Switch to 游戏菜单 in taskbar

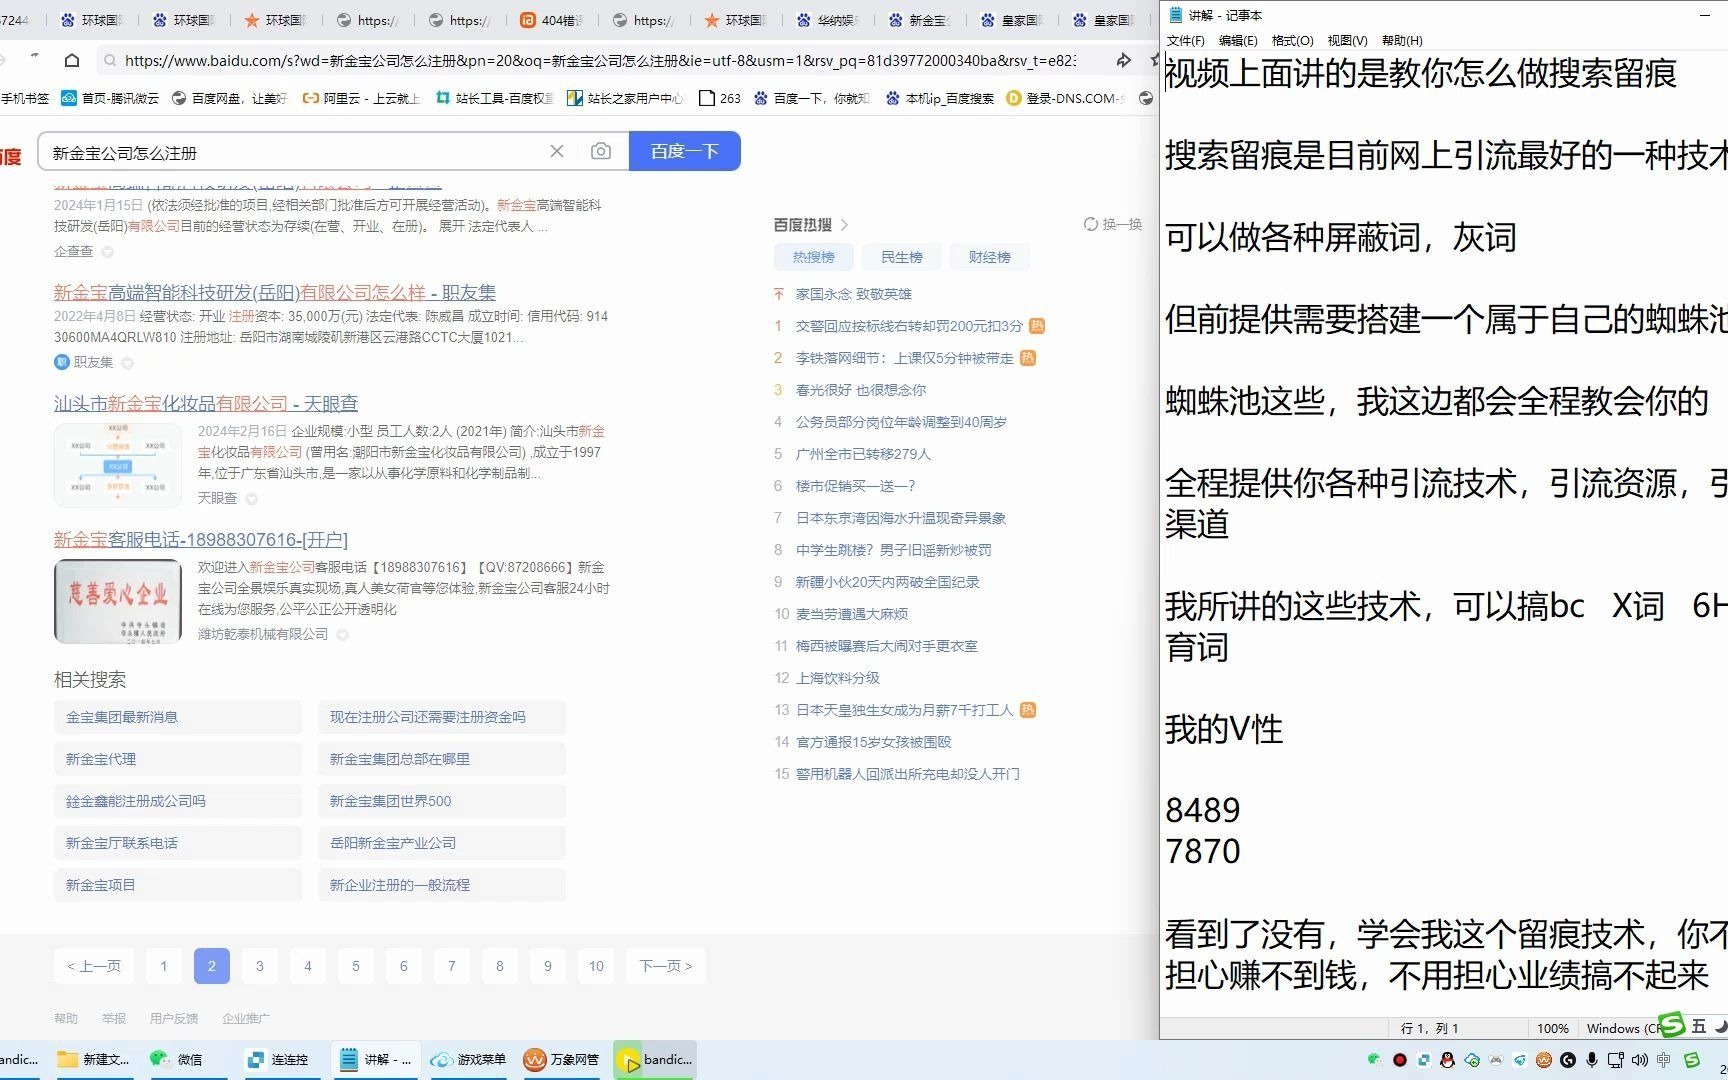click(469, 1059)
